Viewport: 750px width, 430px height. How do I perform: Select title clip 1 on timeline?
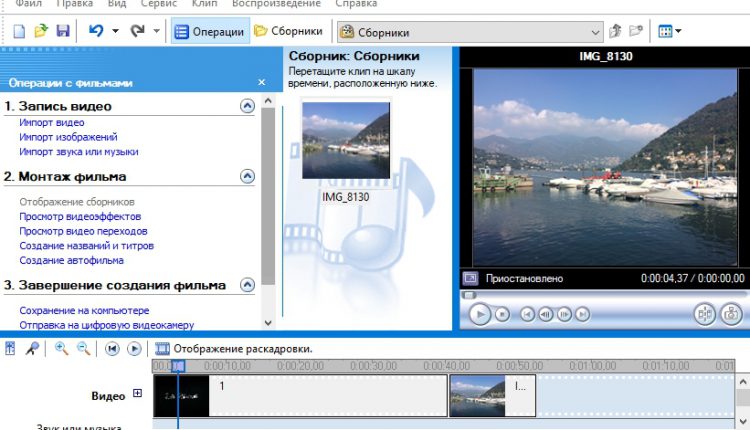(300, 396)
